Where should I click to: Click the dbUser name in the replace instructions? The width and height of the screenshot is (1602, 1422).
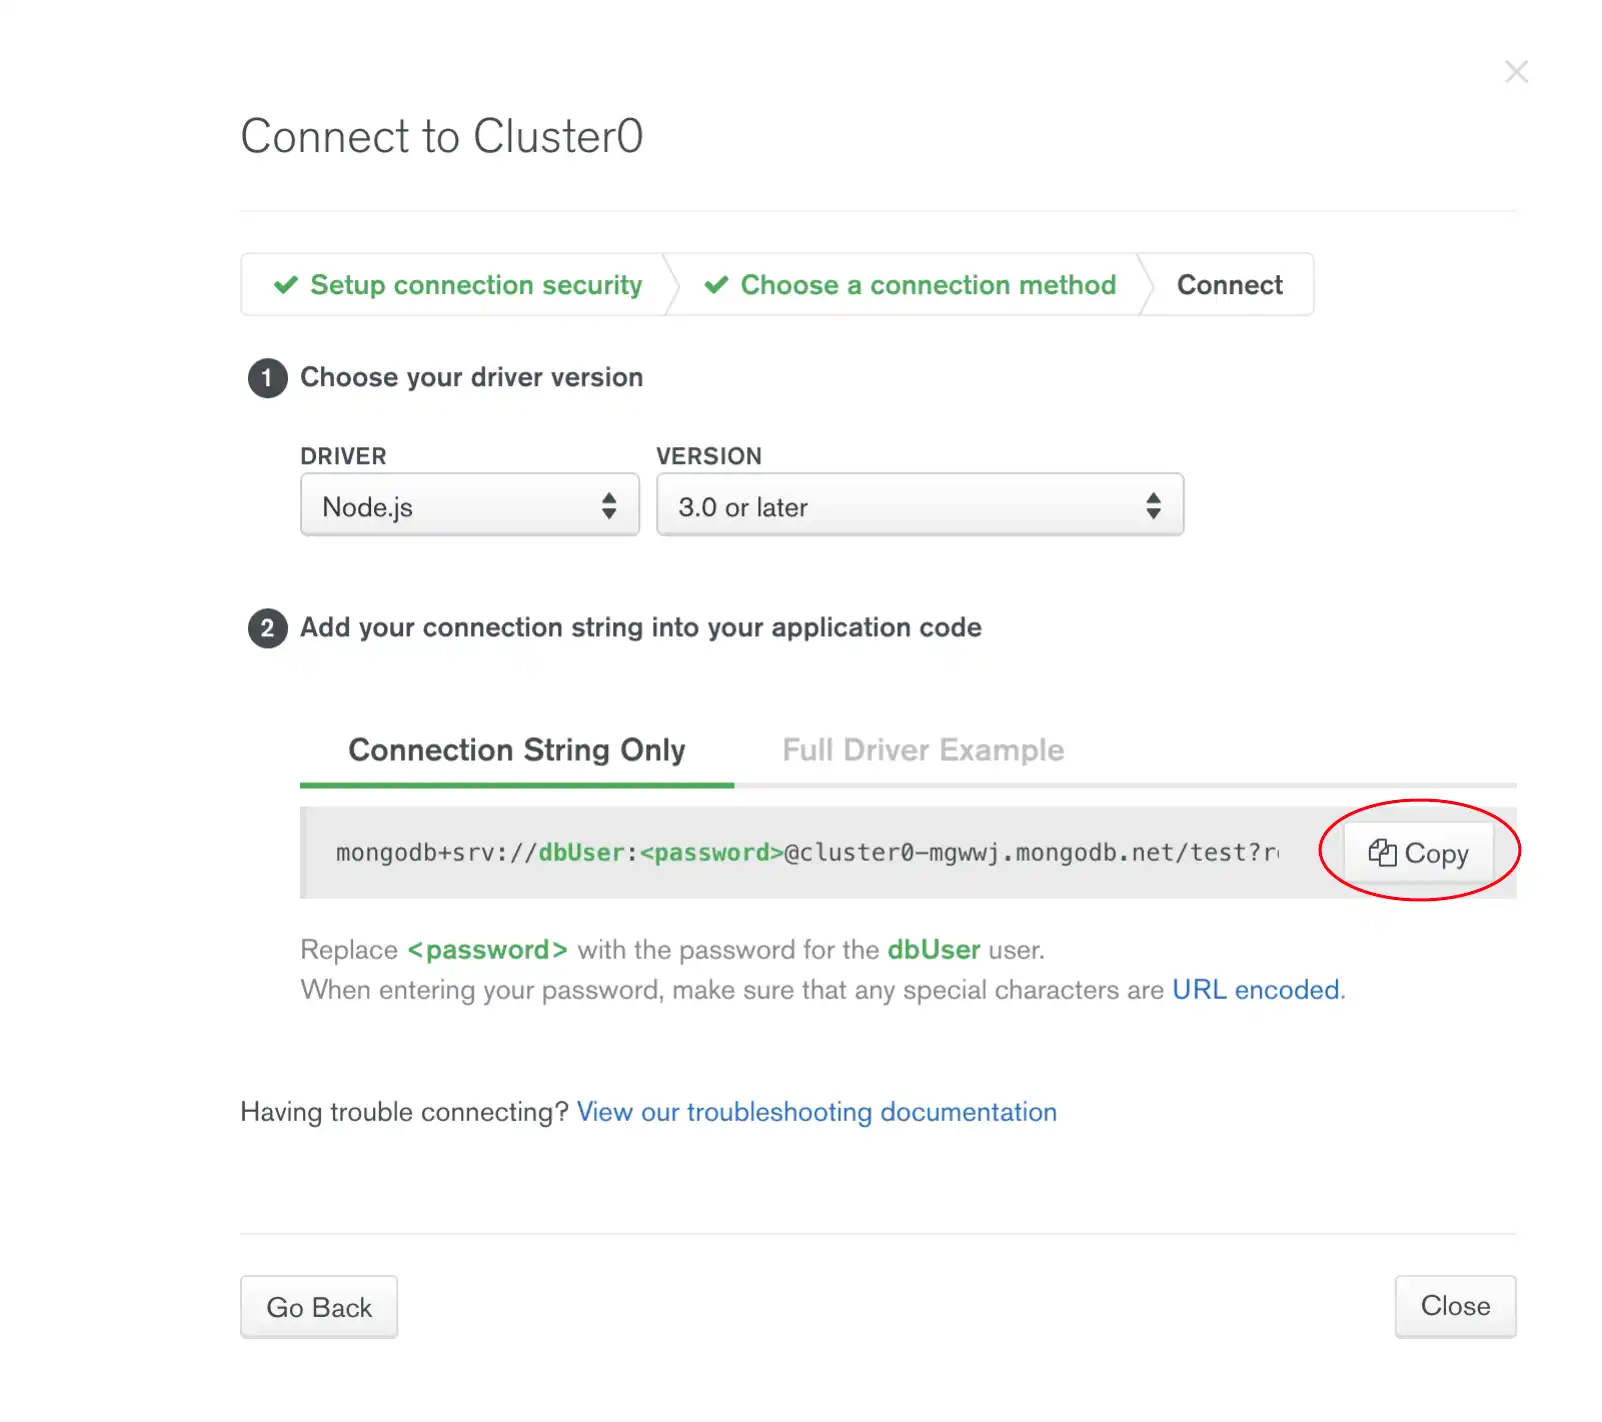[x=934, y=949]
